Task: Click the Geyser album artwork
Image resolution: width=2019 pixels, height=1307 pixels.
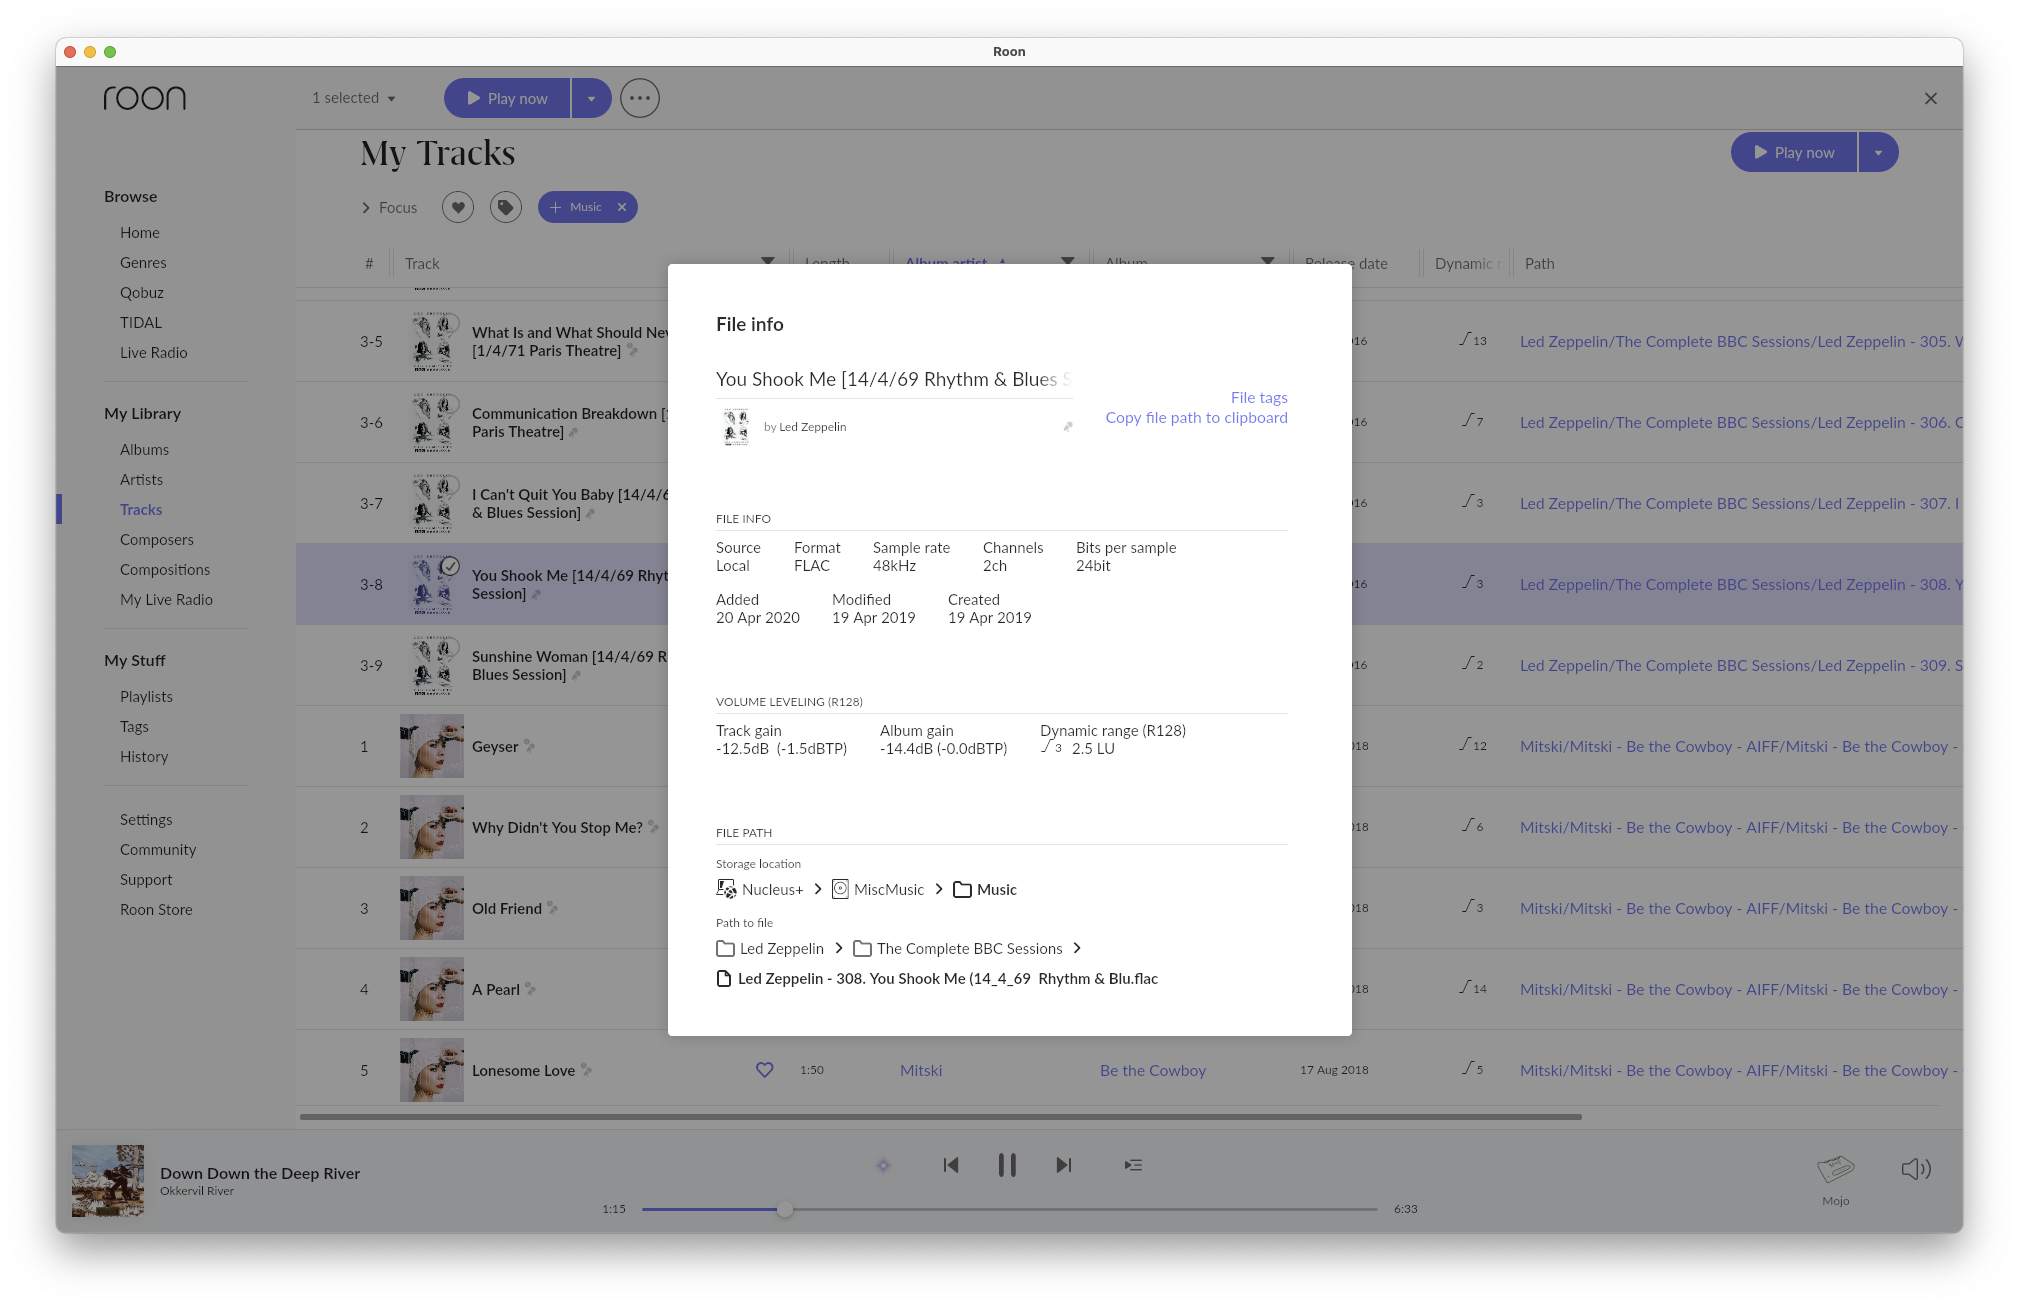Action: pyautogui.click(x=432, y=746)
